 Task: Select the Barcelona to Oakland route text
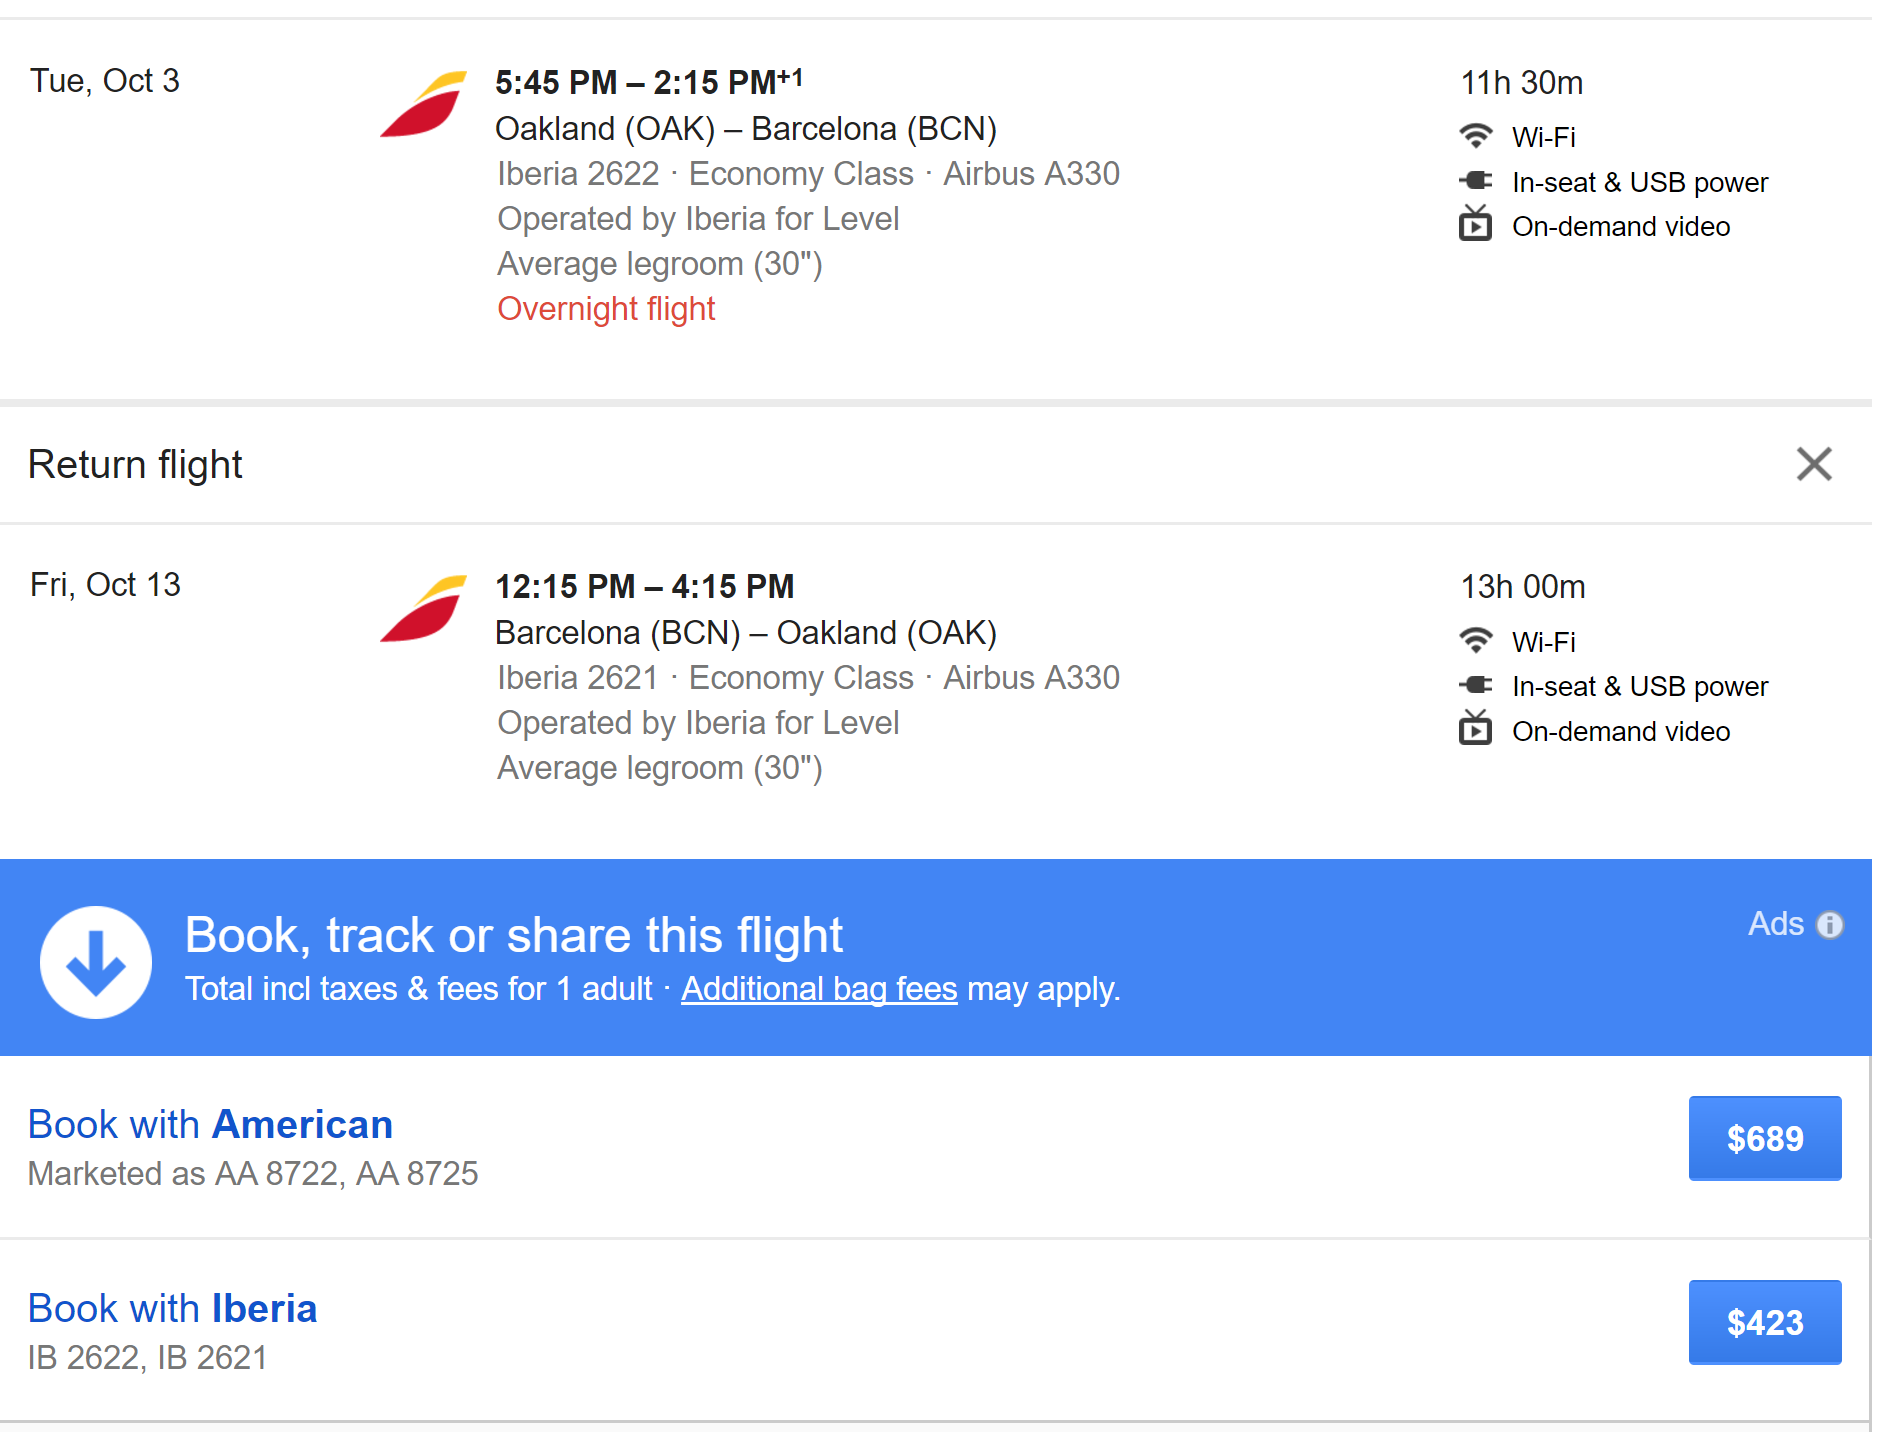coord(745,633)
